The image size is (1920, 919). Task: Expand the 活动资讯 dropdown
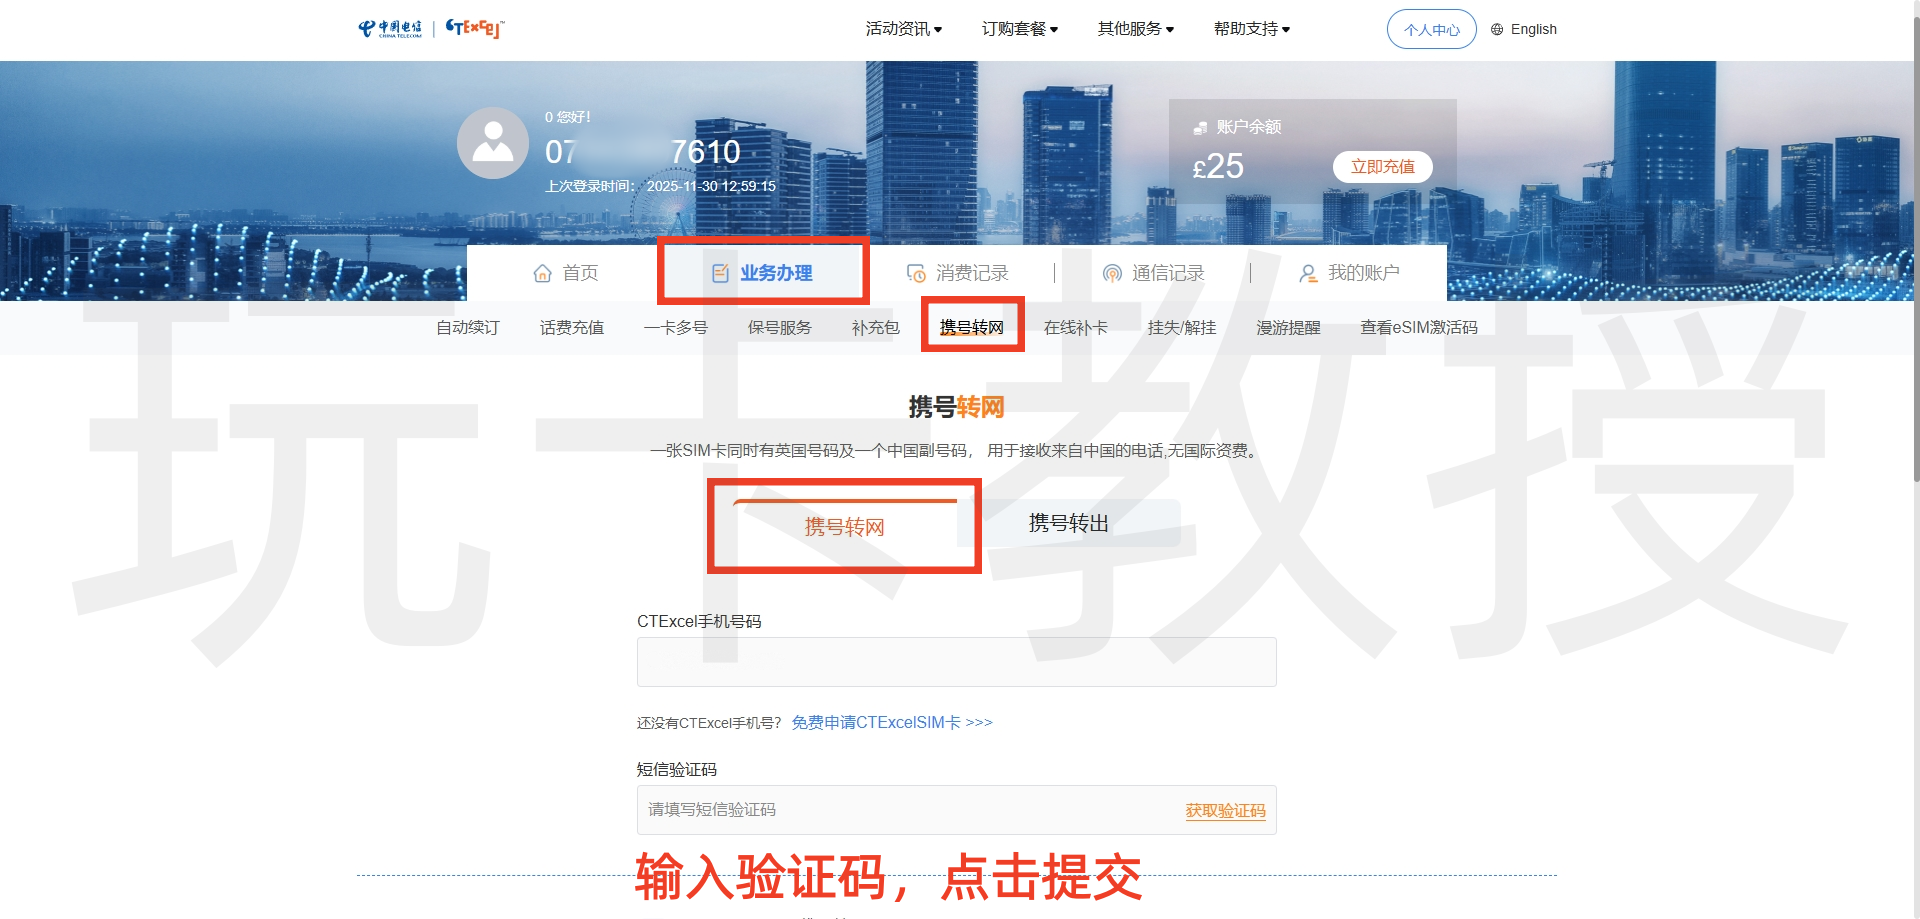pos(900,29)
